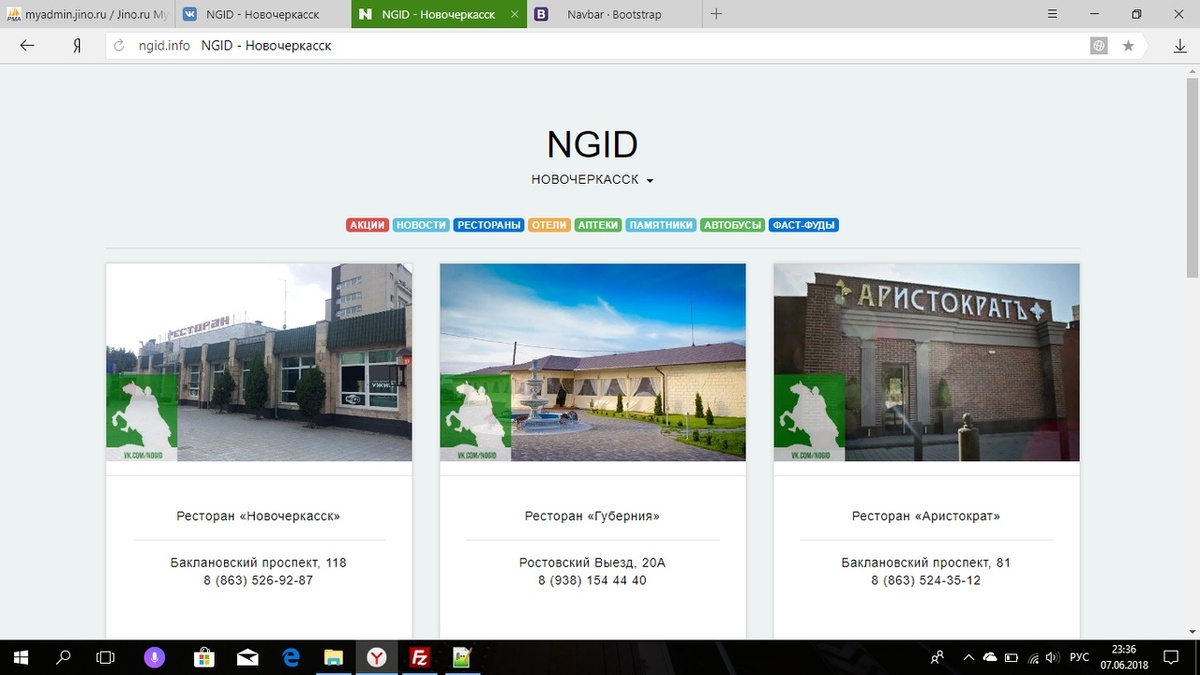Viewport: 1200px width, 675px height.
Task: Switch to Yandex Browser on the taskbar
Action: pyautogui.click(x=377, y=657)
